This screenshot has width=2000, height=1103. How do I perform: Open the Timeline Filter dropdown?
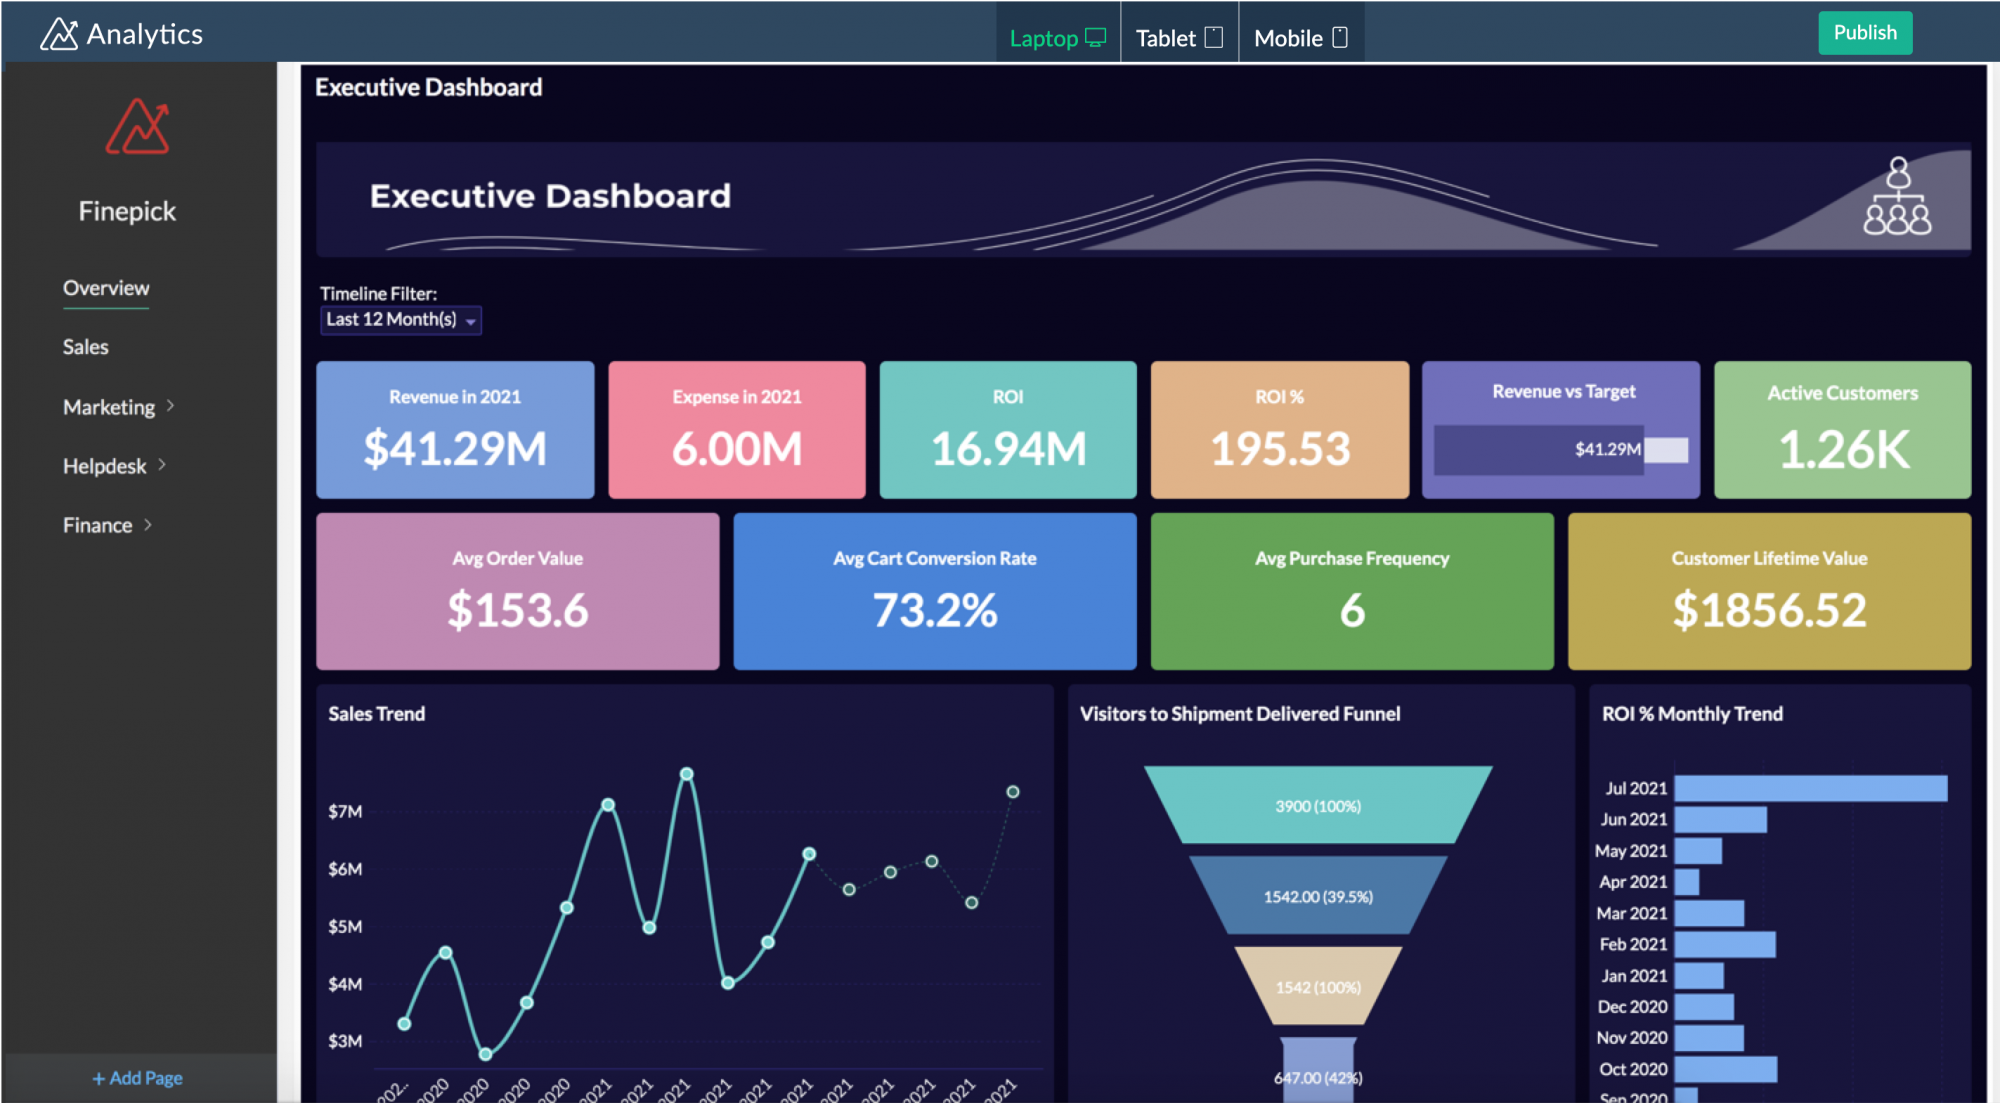tap(396, 319)
